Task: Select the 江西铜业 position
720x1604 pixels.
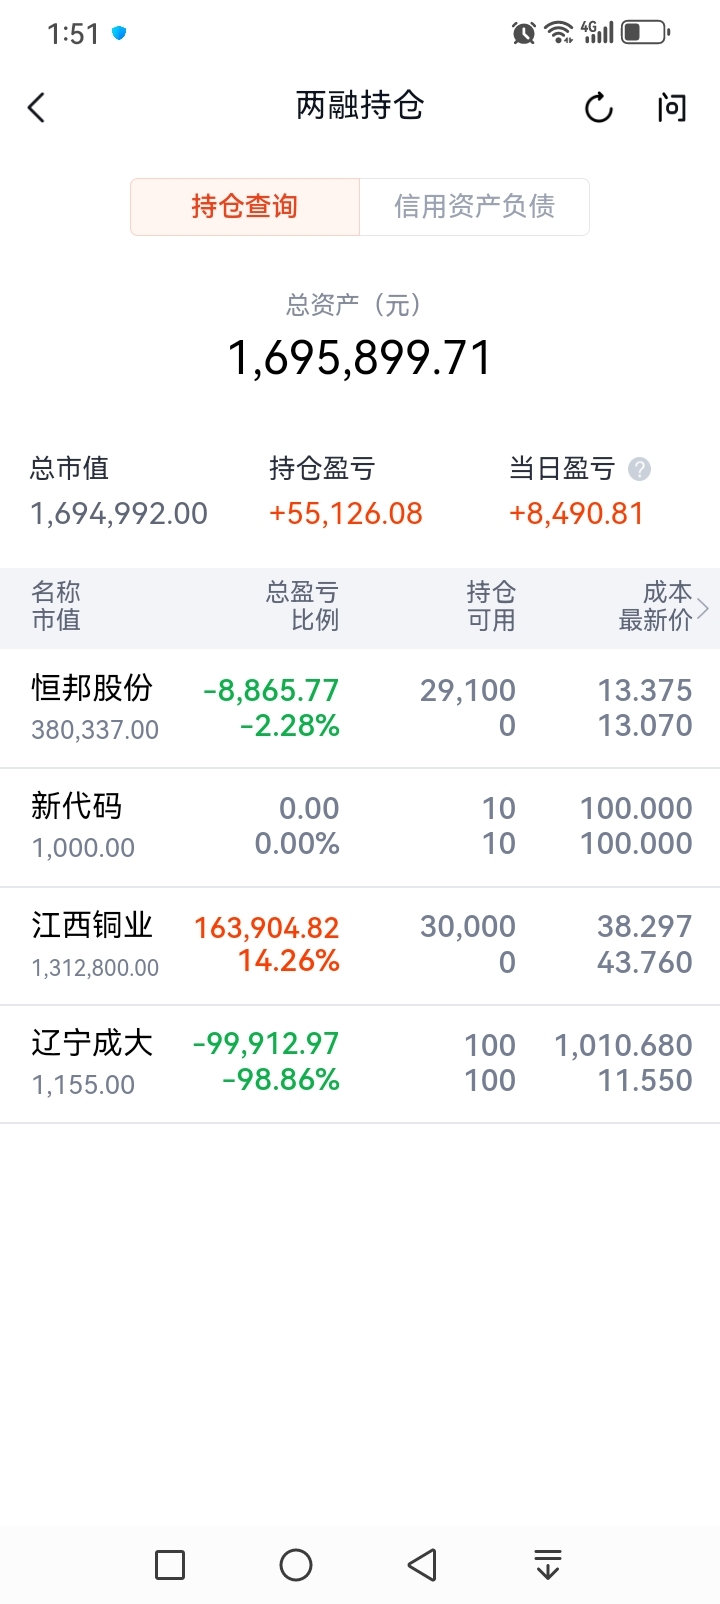Action: pyautogui.click(x=360, y=944)
